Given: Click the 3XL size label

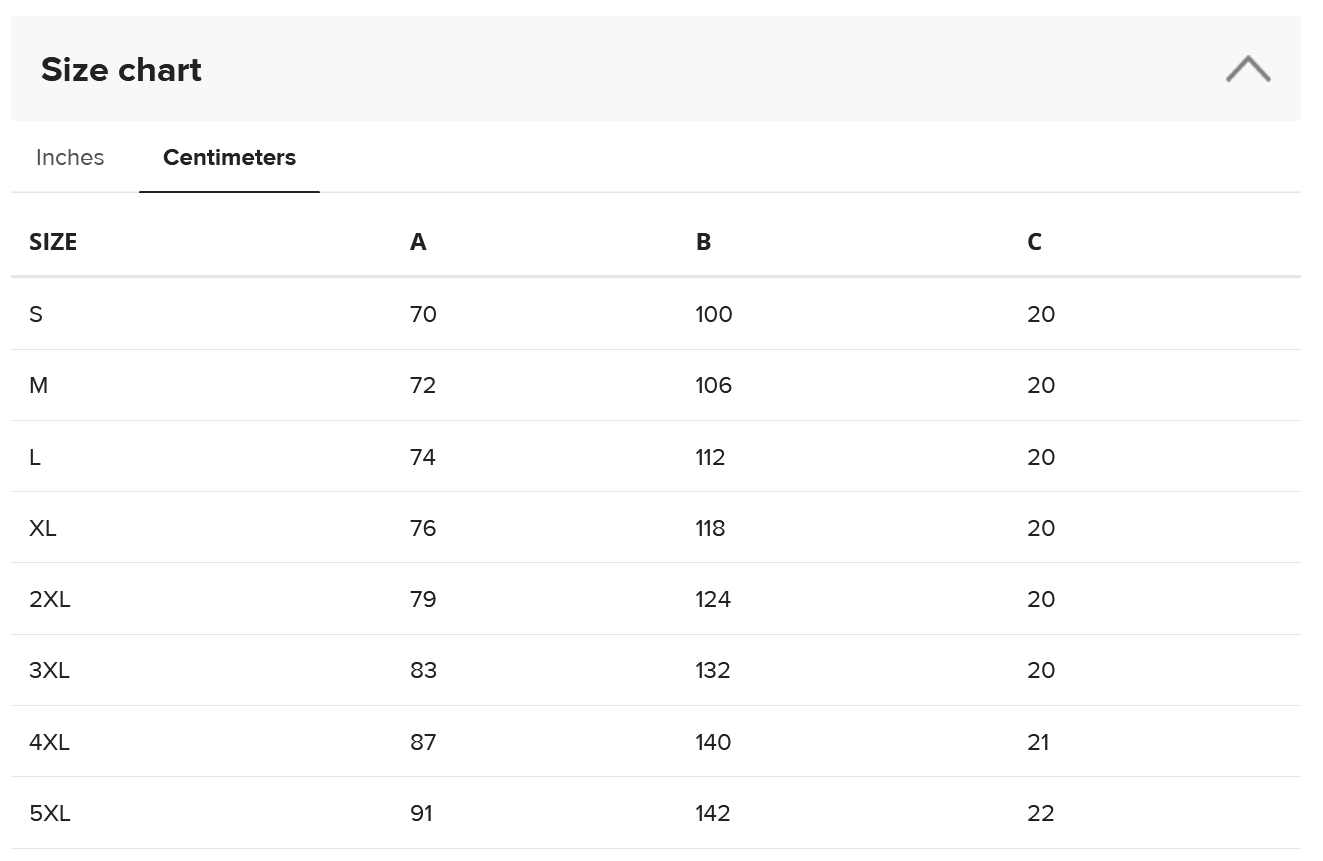Looking at the screenshot, I should coord(50,671).
